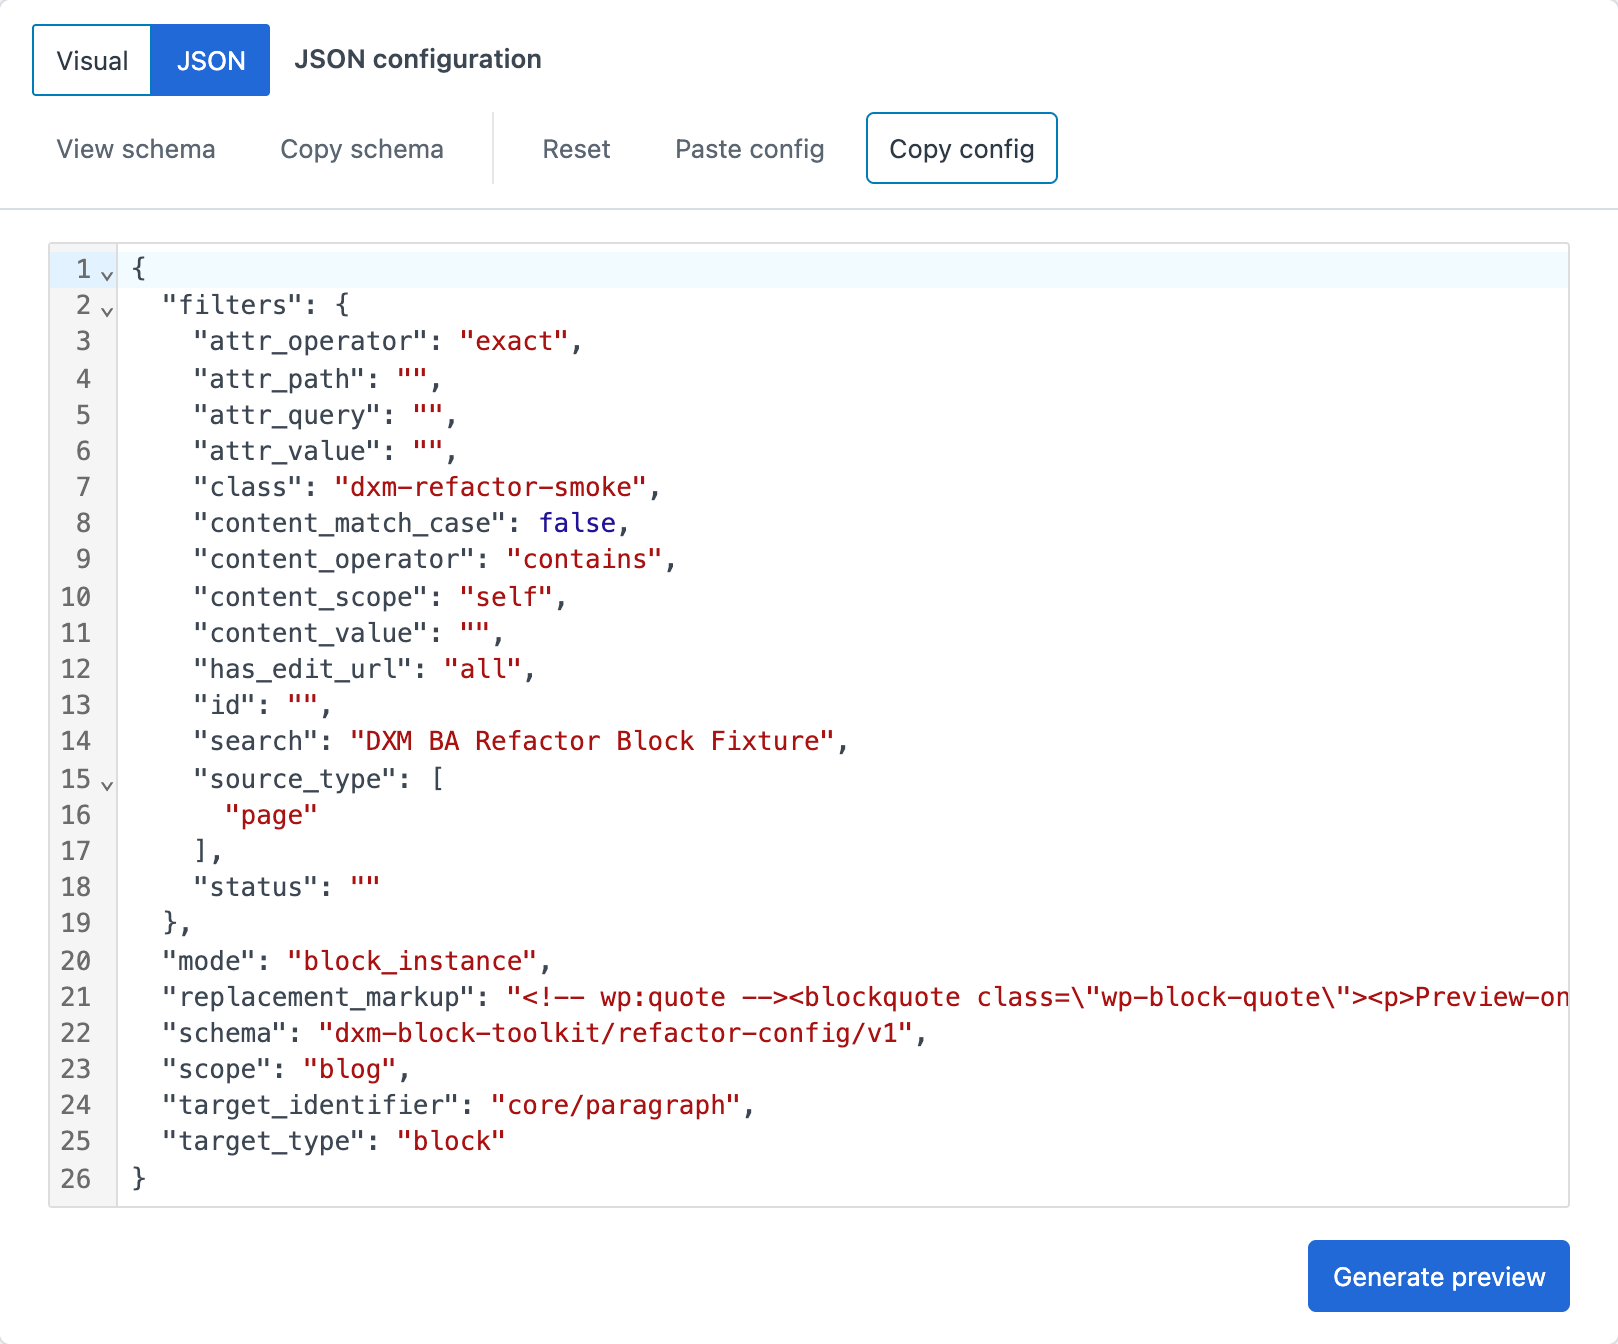Screen dimensions: 1618x1344
Task: Click the closing brace on line 26
Action: coord(139,1178)
